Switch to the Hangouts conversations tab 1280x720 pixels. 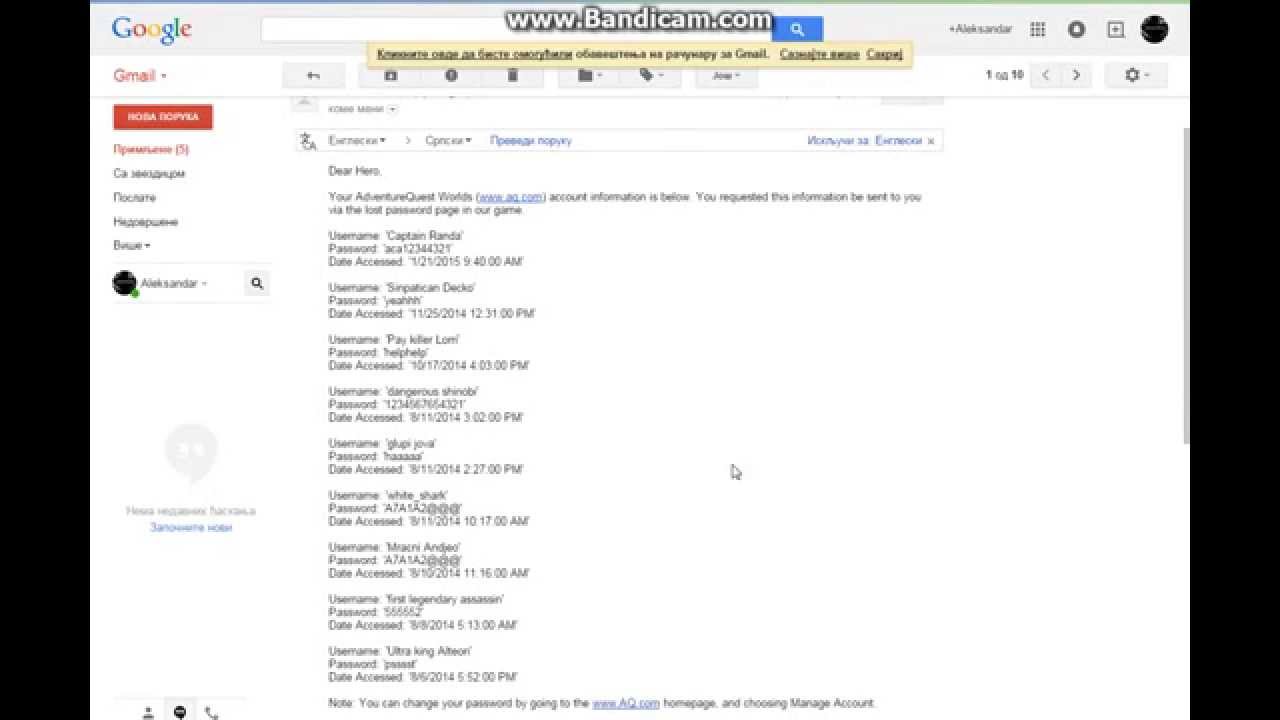(180, 712)
